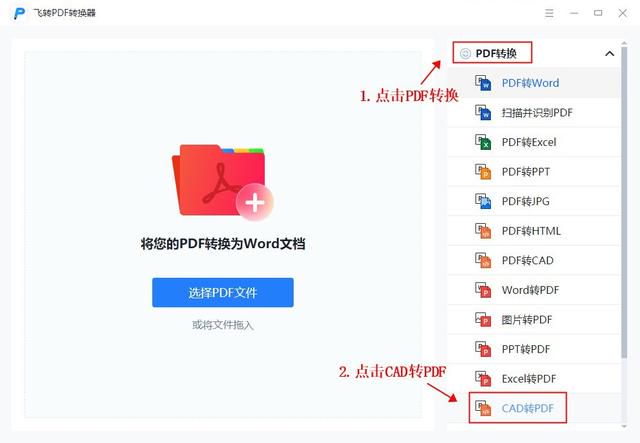Click the PDF转CAD icon
This screenshot has width=640, height=443.
pos(483,260)
